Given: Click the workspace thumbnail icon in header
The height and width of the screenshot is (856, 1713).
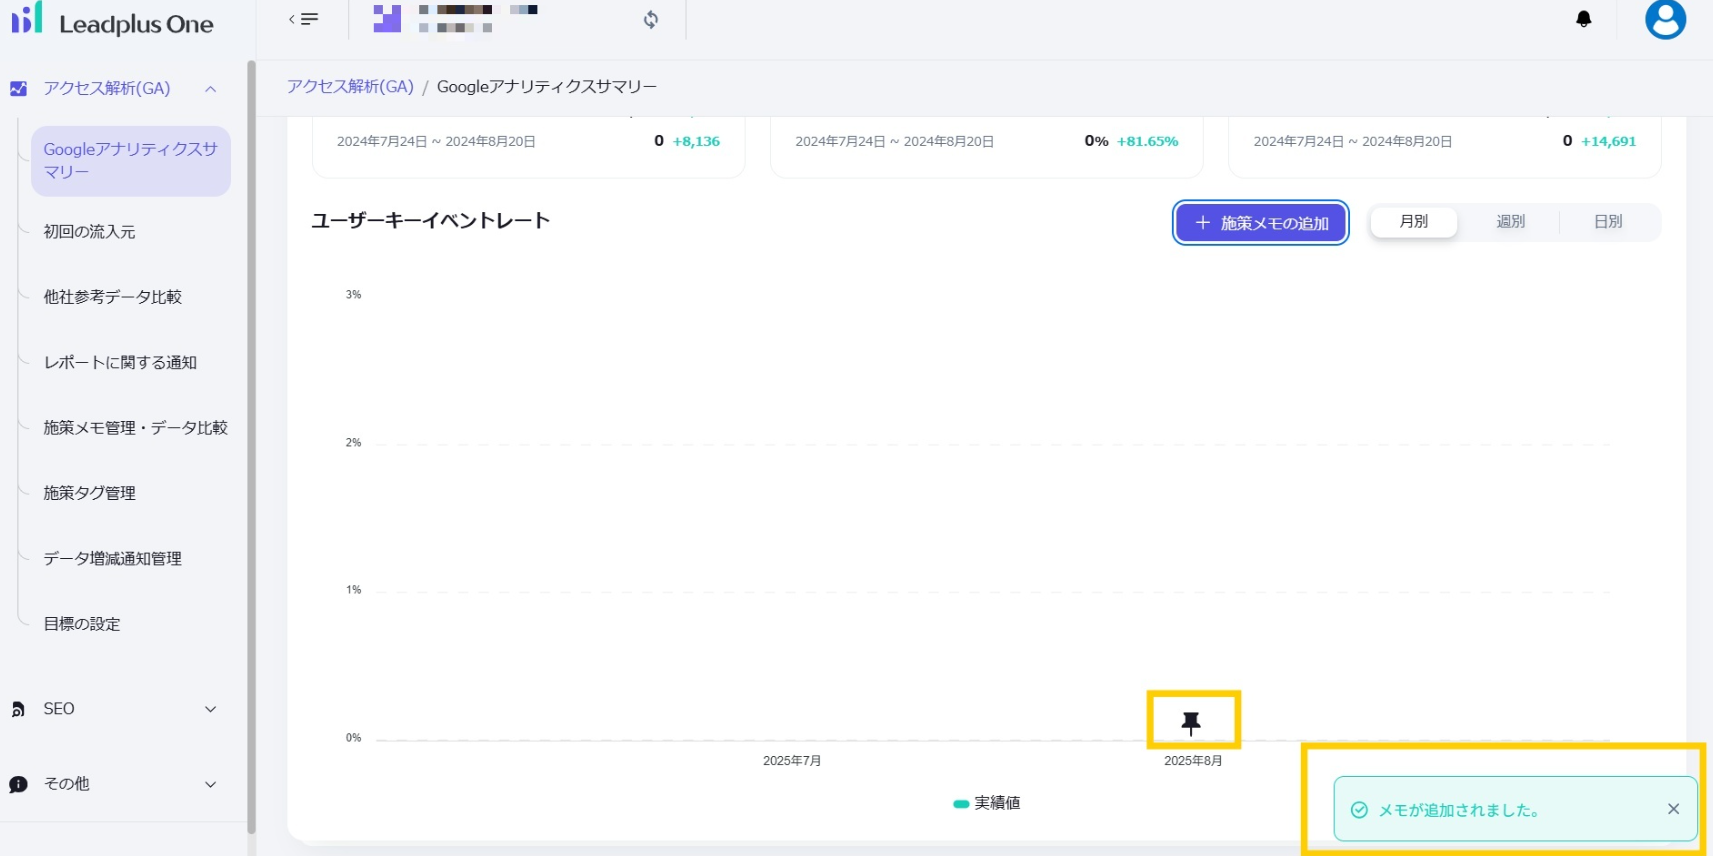Looking at the screenshot, I should (387, 18).
